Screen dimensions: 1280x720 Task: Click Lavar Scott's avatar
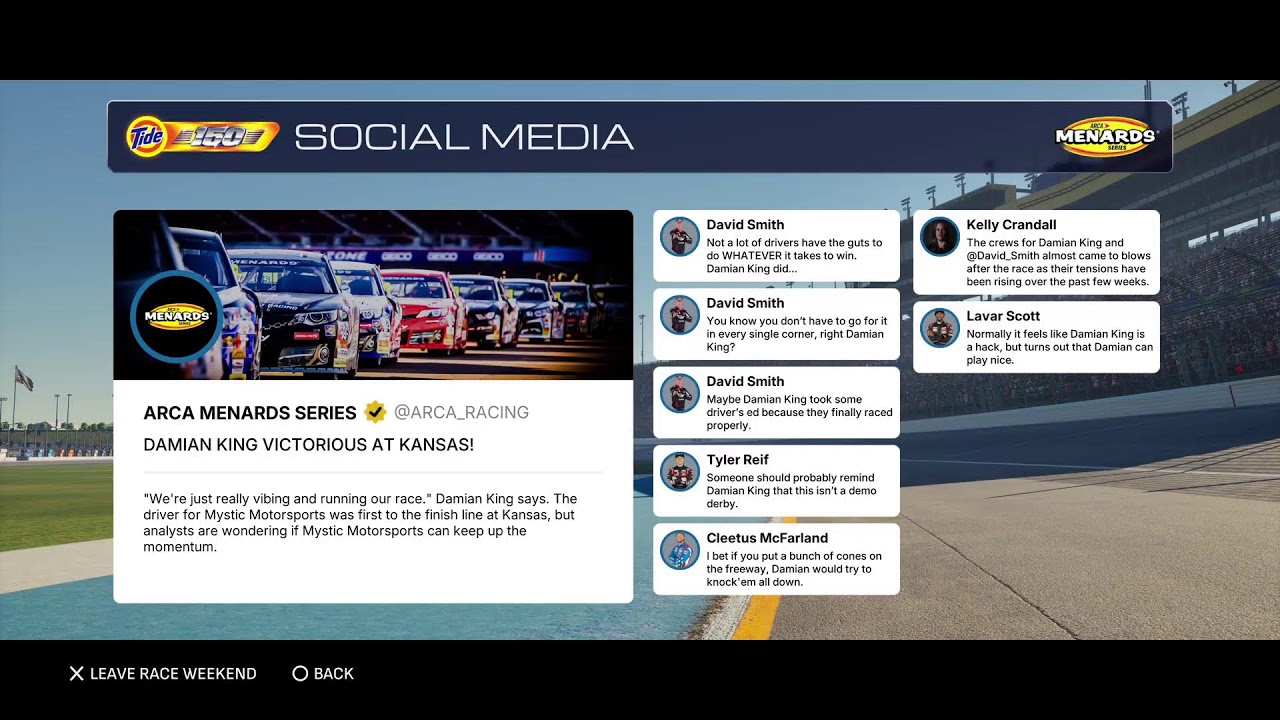point(940,328)
